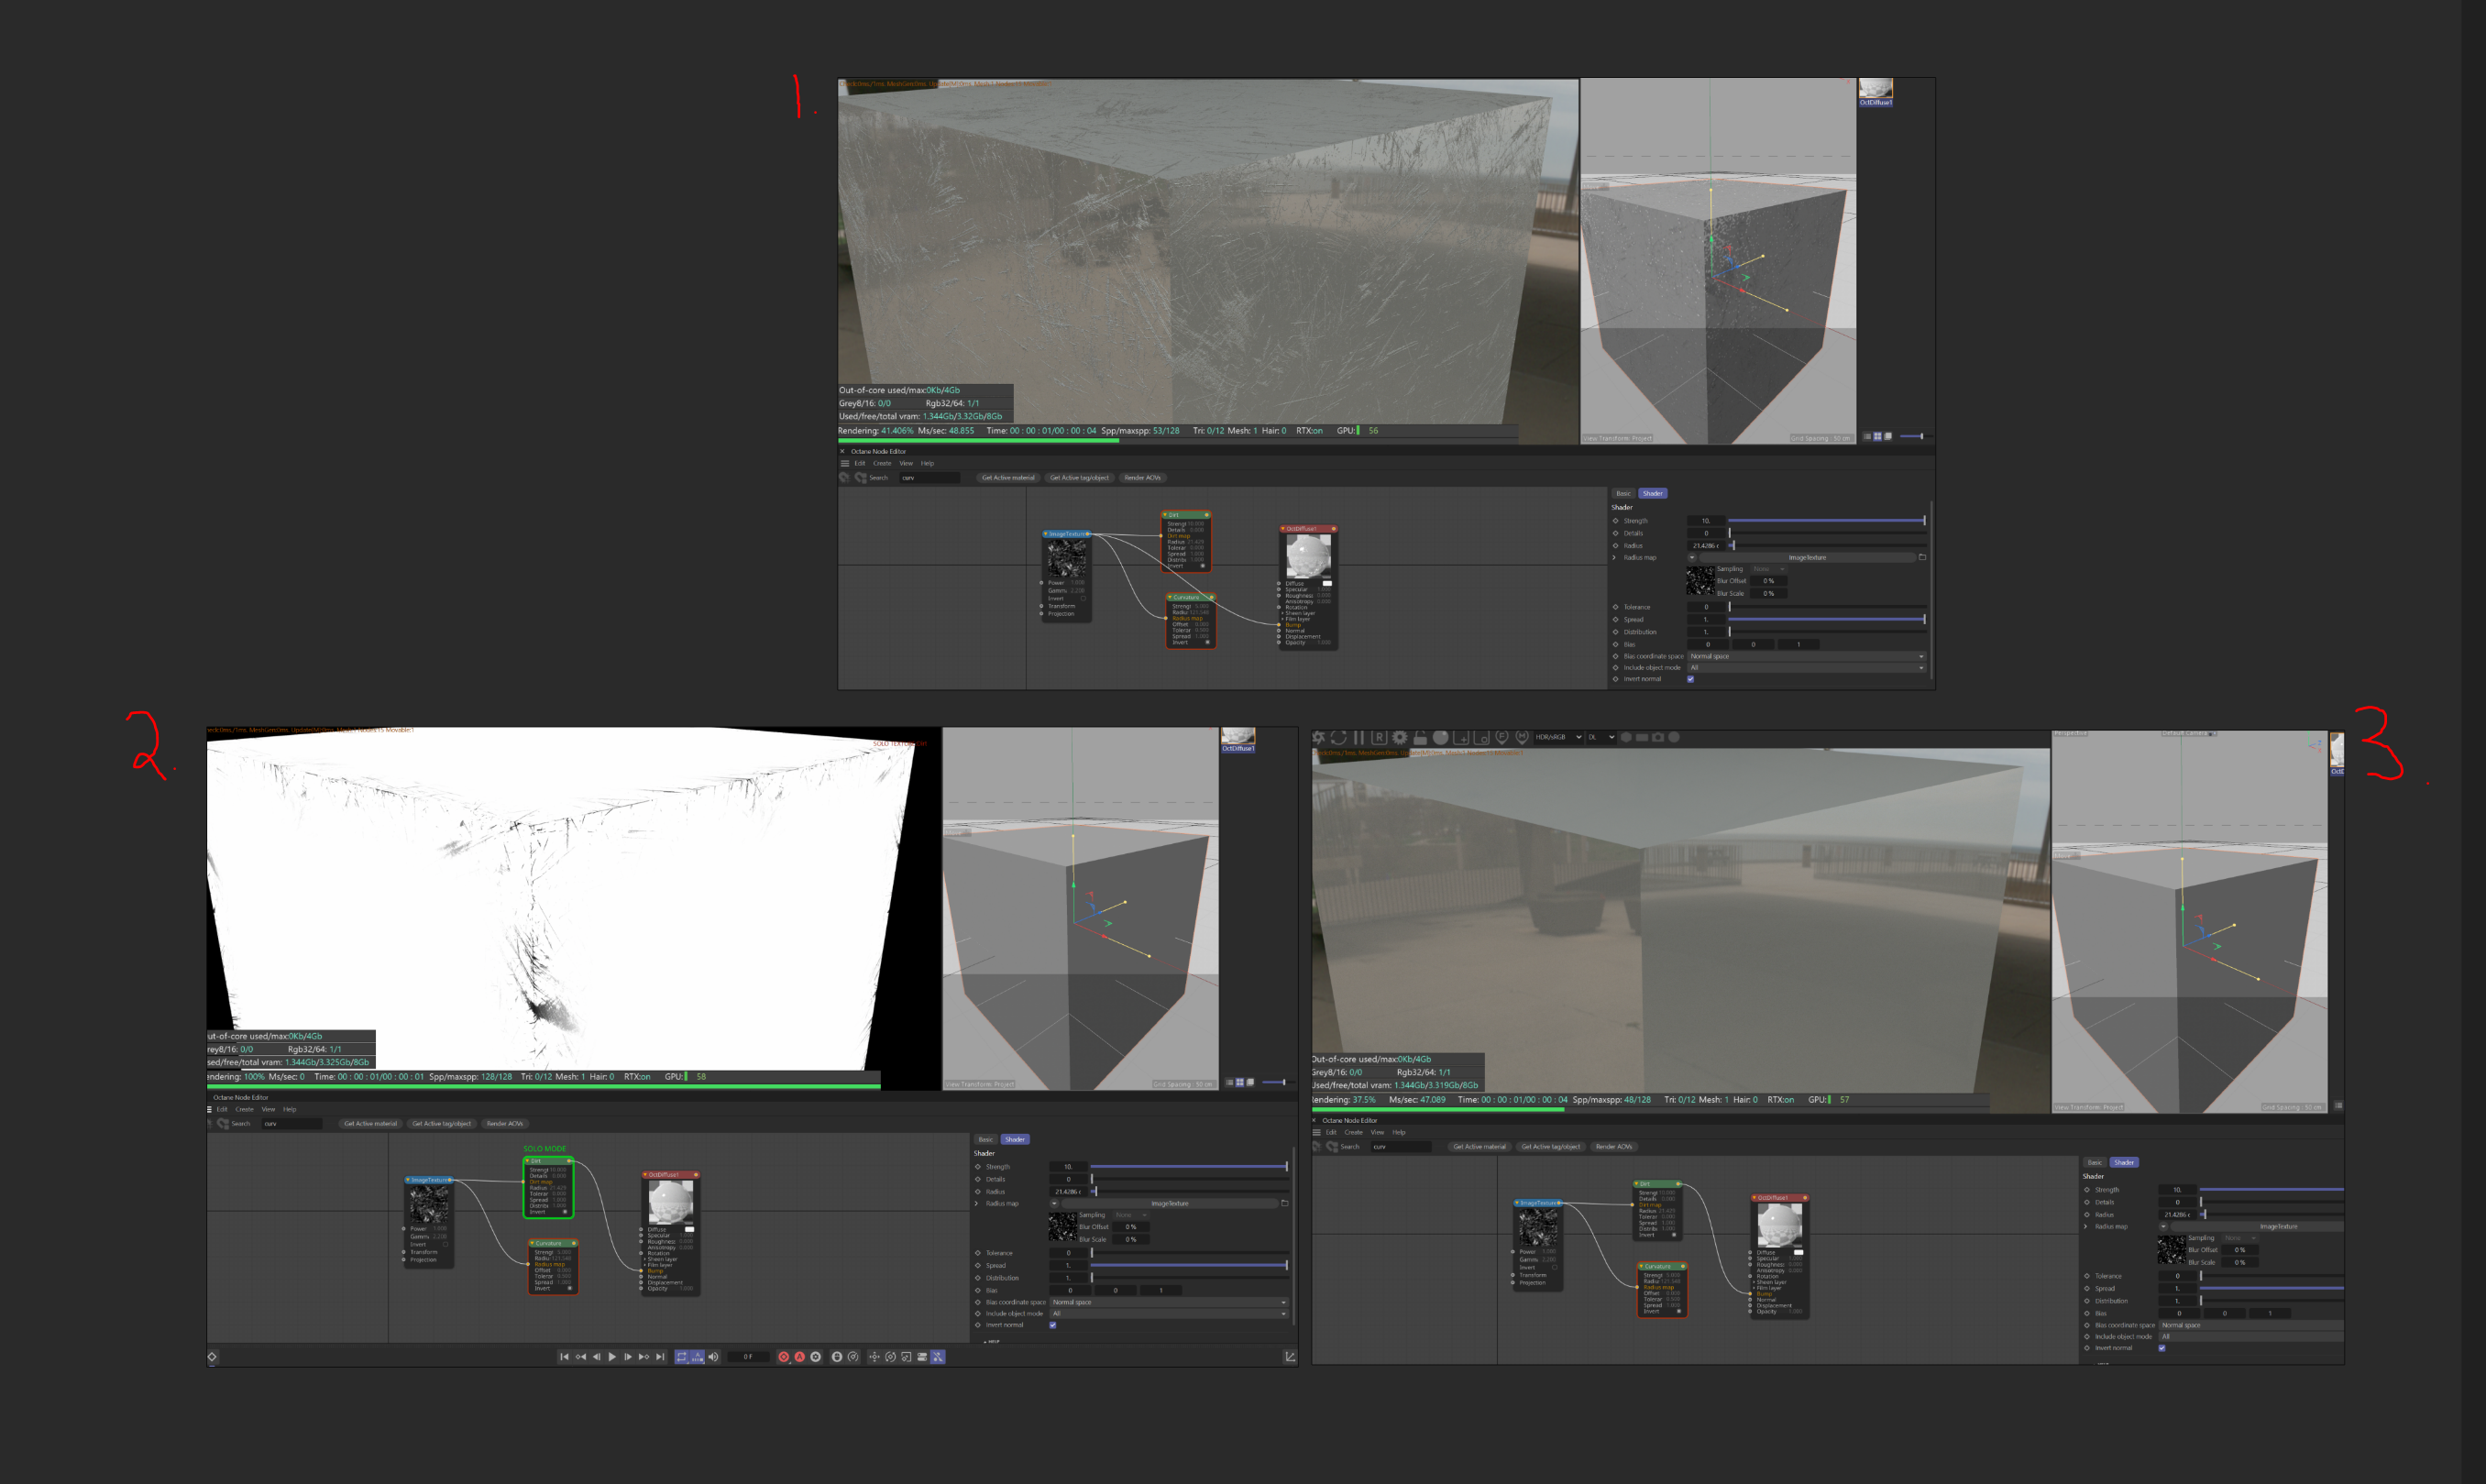Click the red record keyframe icon
The height and width of the screenshot is (1484, 2486).
(x=784, y=1357)
